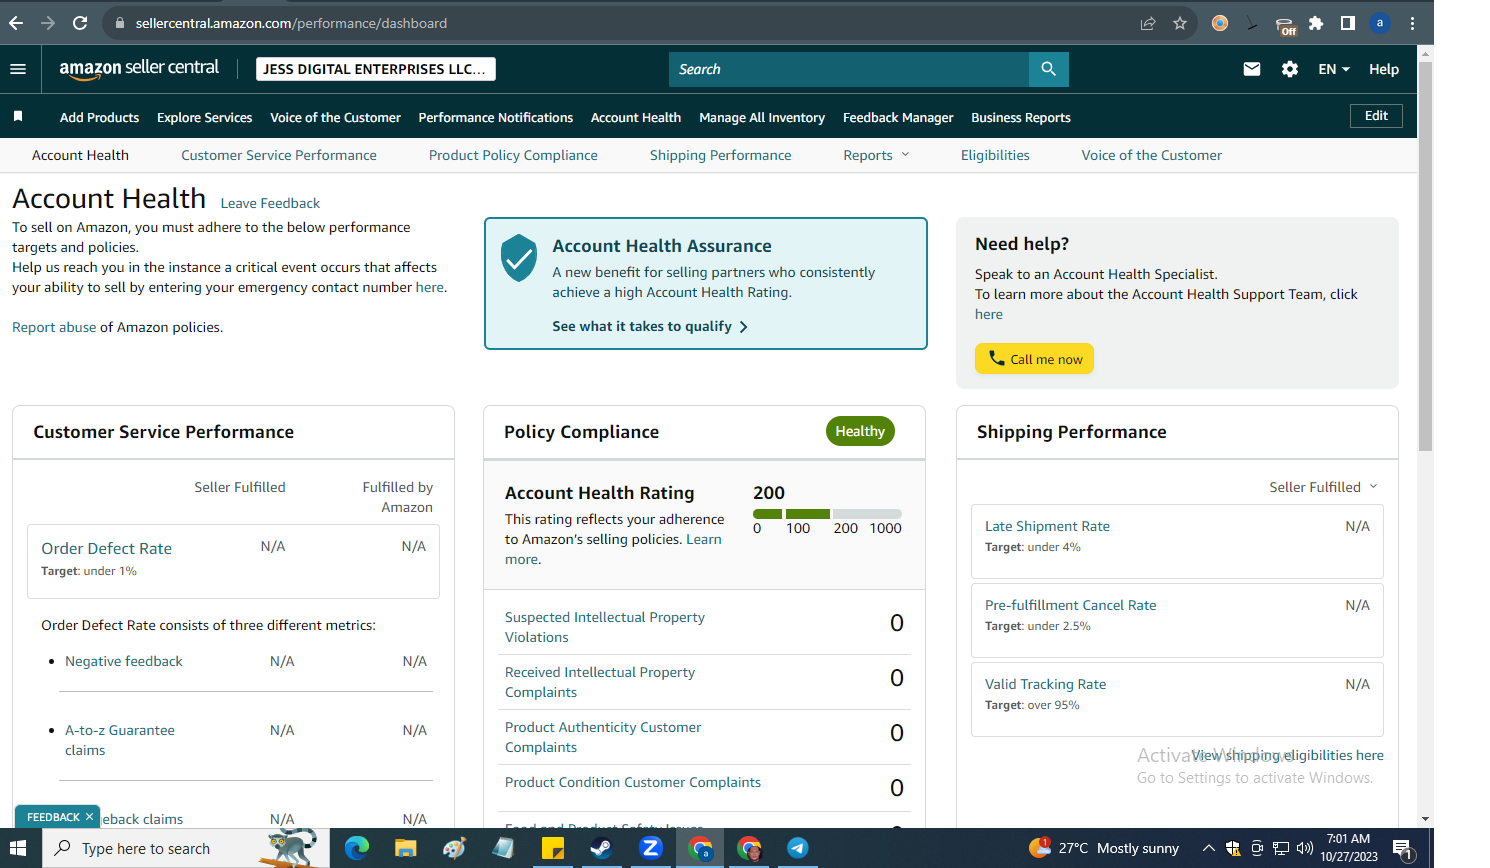This screenshot has height=868, width=1490.
Task: Open the browser extensions puzzle icon
Action: click(1316, 23)
